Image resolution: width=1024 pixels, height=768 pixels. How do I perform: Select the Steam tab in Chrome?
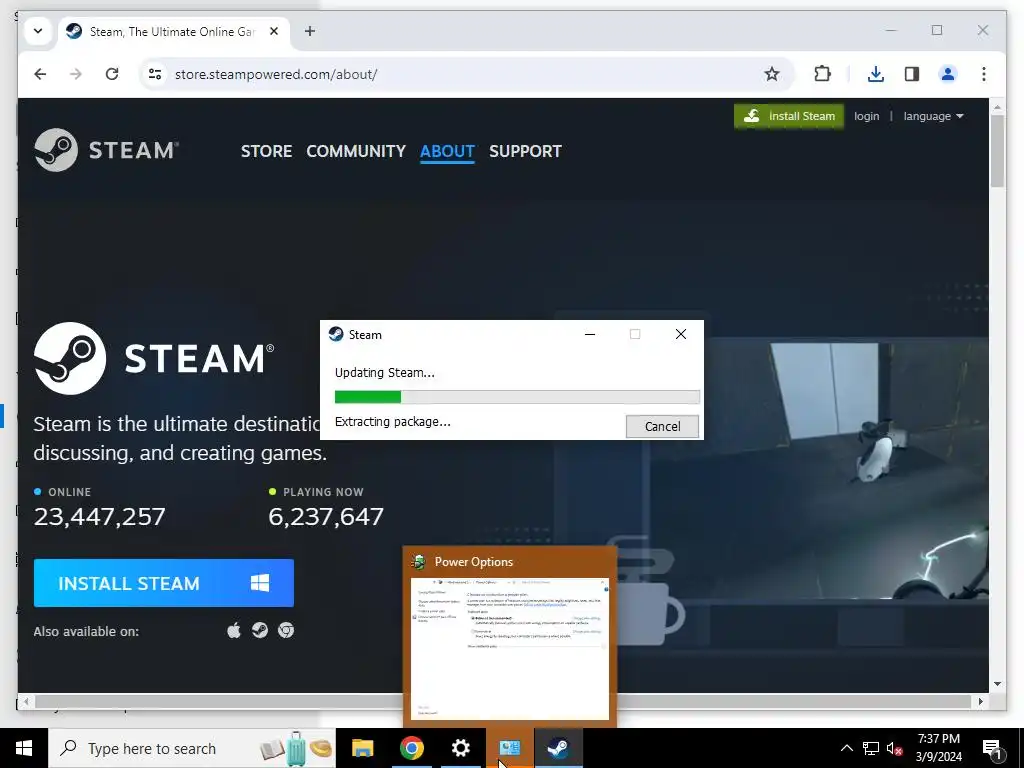(176, 31)
